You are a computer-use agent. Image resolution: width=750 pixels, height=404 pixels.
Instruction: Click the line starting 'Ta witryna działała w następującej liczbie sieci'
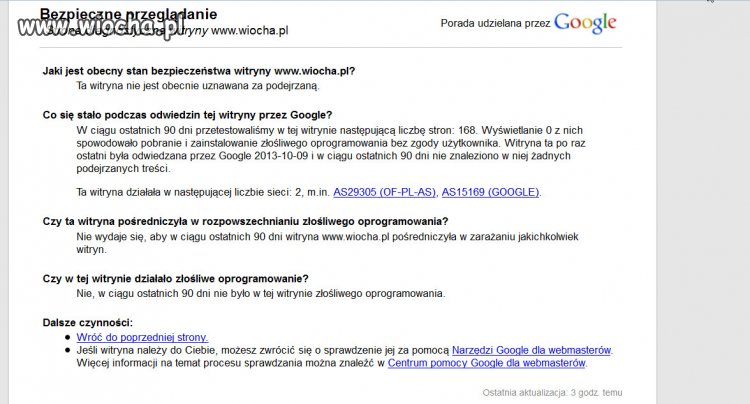click(x=309, y=192)
